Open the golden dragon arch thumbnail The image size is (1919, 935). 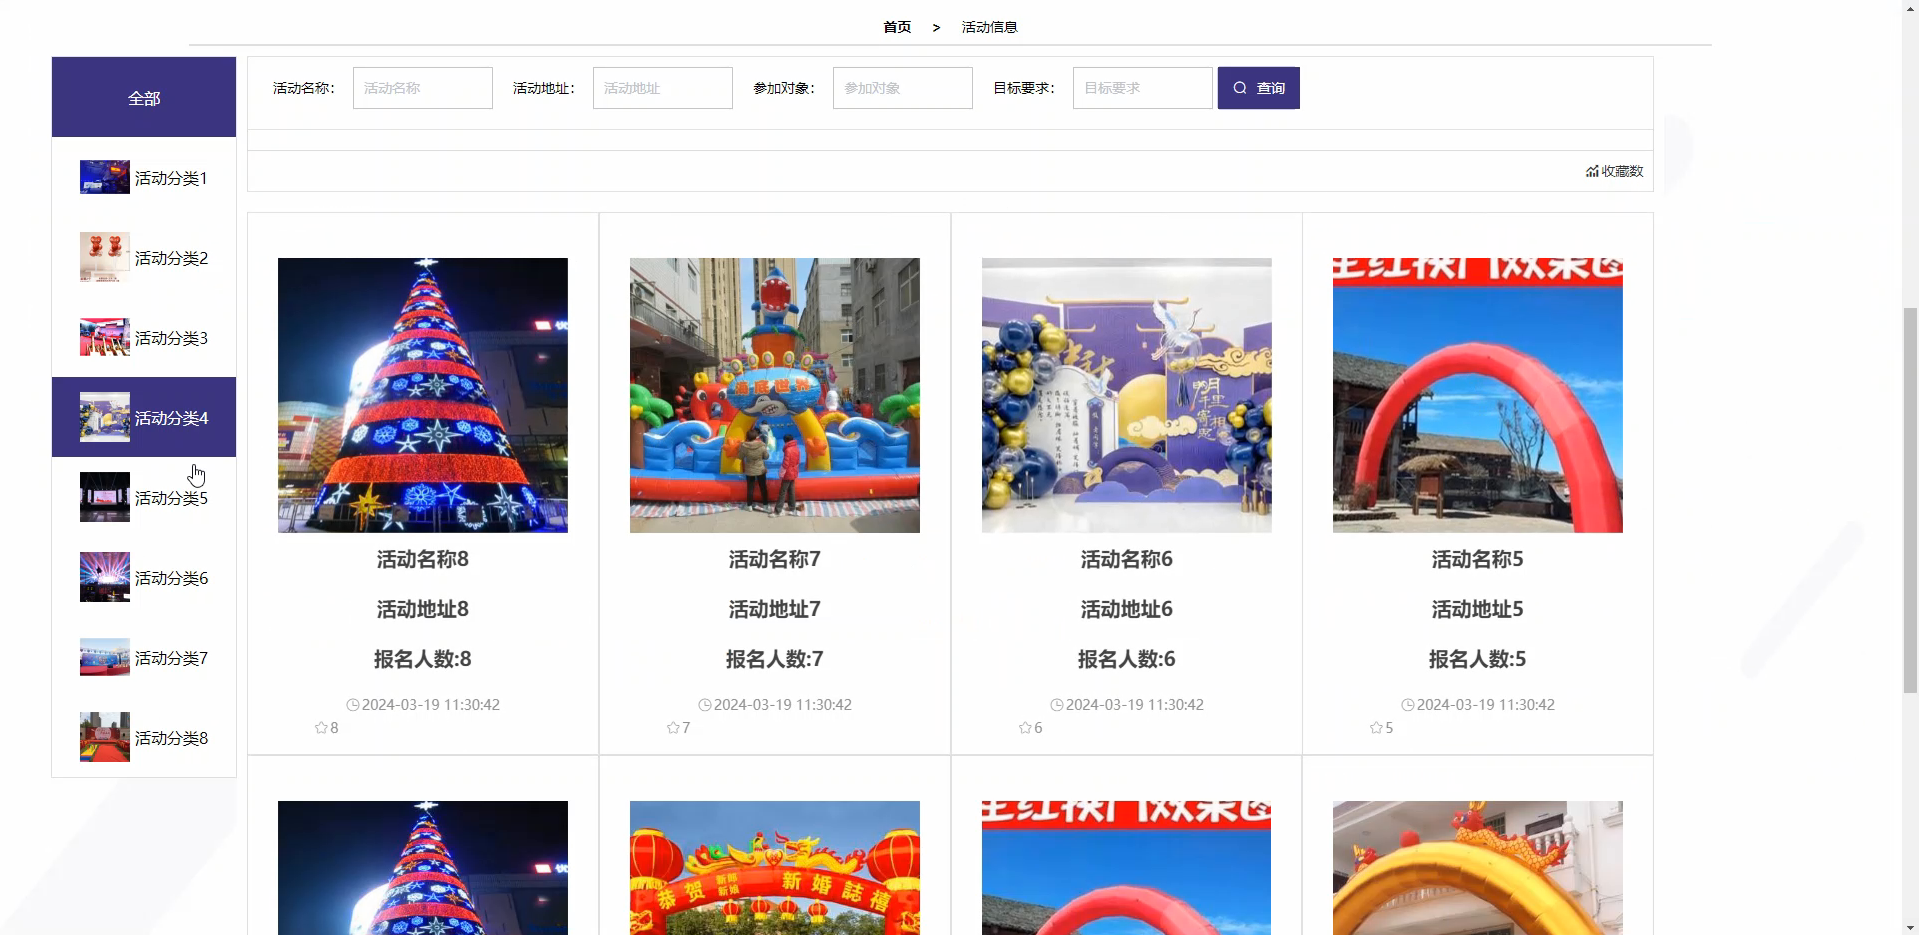[1478, 868]
